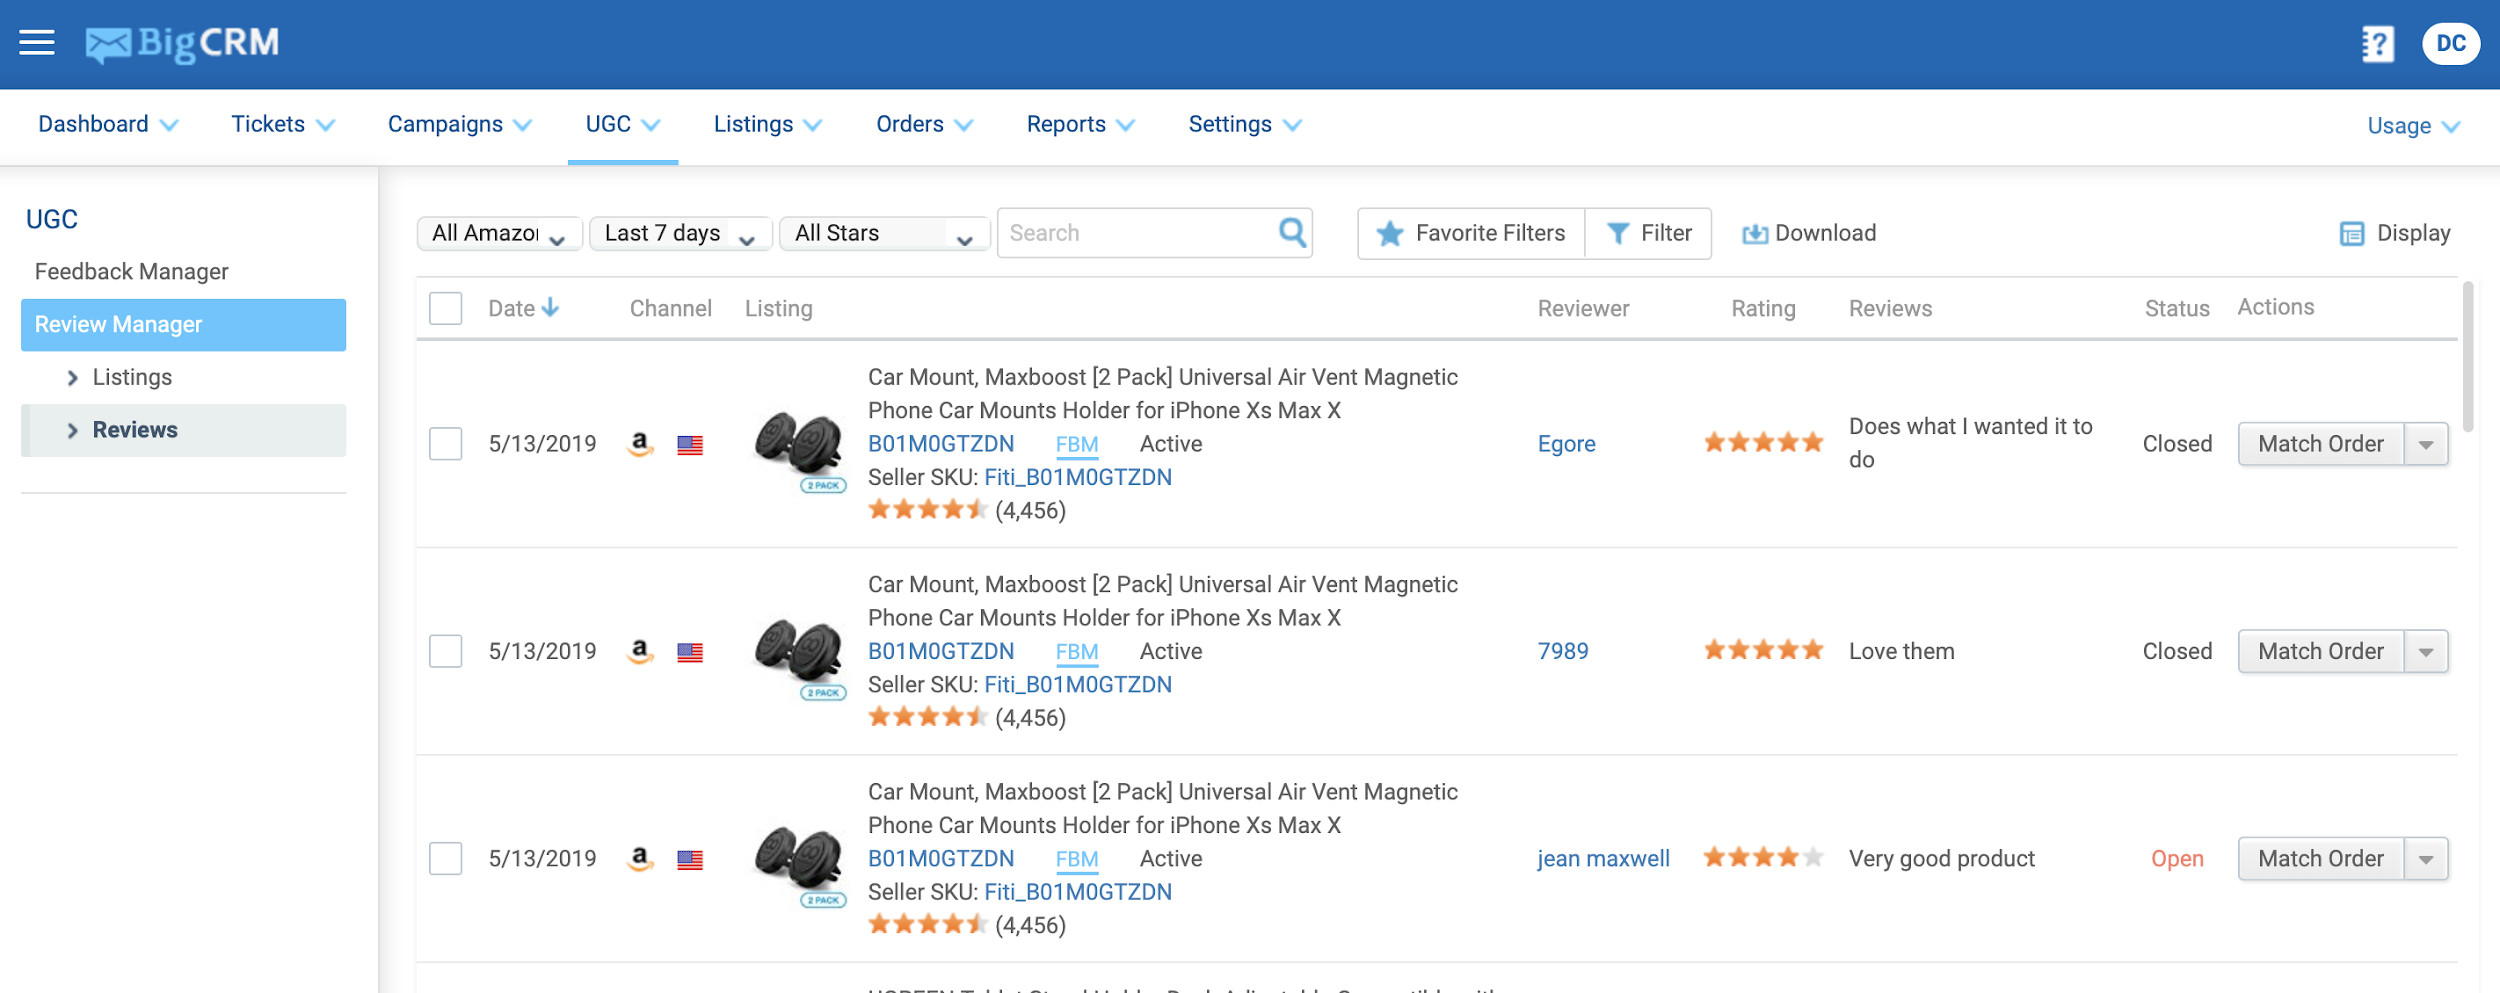Open the UGC menu tab

pyautogui.click(x=623, y=125)
